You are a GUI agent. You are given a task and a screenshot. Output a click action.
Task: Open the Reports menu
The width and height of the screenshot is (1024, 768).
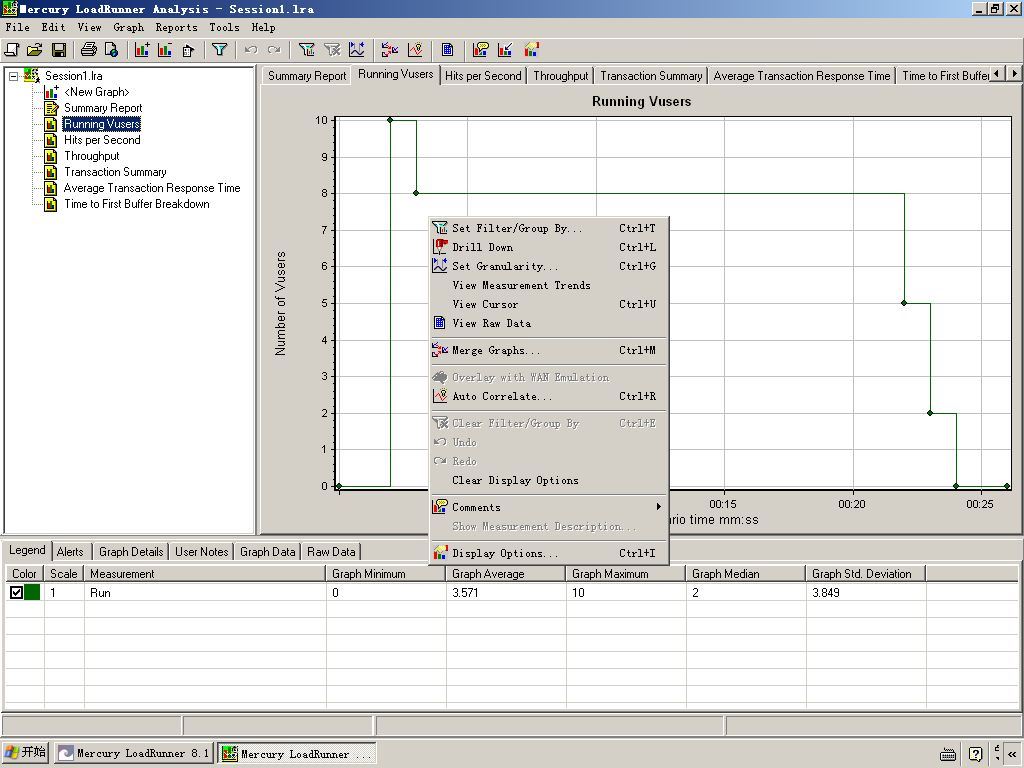(x=176, y=27)
